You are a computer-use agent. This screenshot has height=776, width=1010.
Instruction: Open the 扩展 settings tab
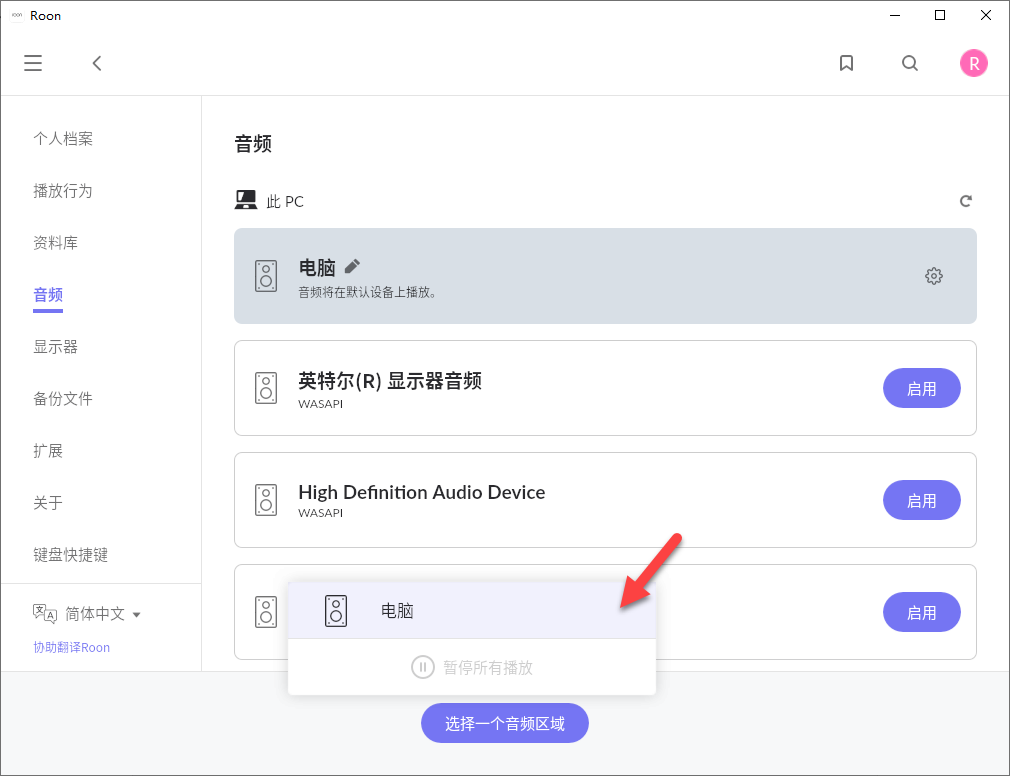[48, 451]
